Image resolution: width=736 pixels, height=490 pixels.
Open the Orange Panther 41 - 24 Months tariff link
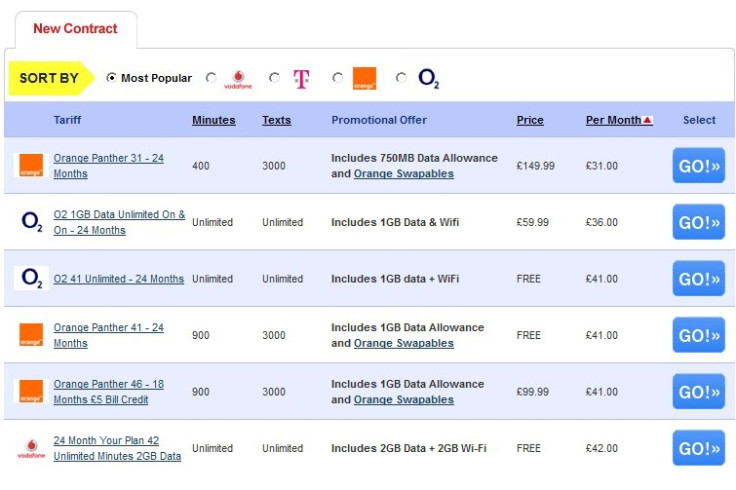(x=108, y=335)
